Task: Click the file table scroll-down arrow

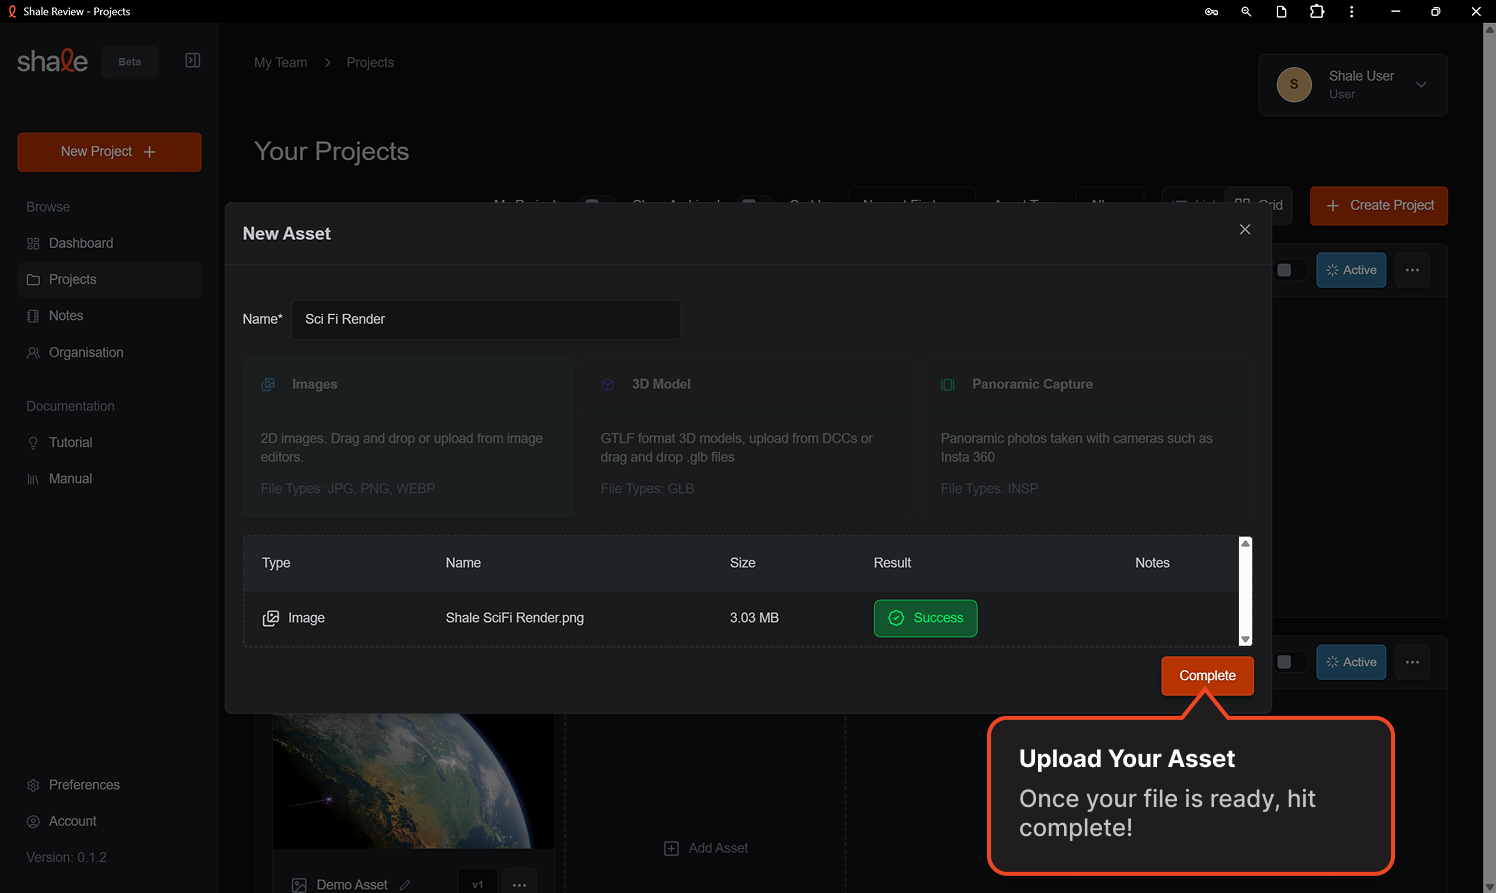Action: click(x=1245, y=640)
